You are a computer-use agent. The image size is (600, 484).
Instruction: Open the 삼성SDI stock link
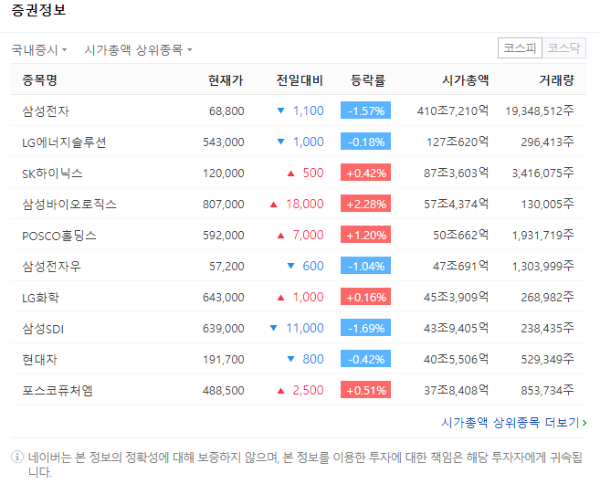click(43, 328)
